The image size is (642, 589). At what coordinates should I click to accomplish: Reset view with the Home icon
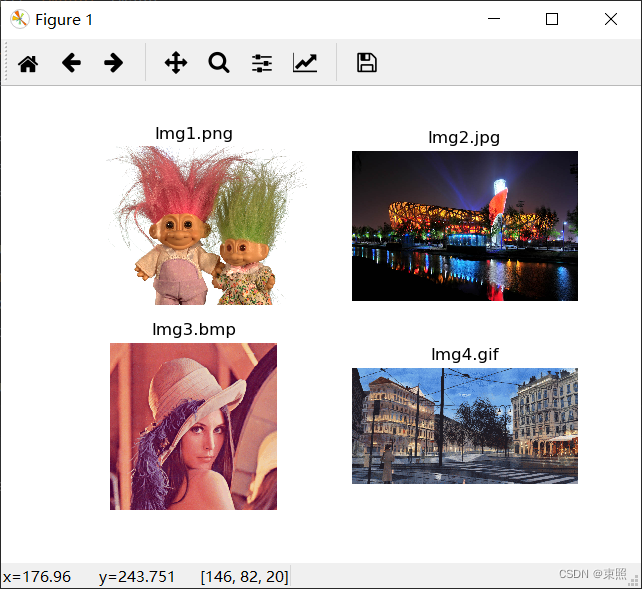tap(28, 63)
